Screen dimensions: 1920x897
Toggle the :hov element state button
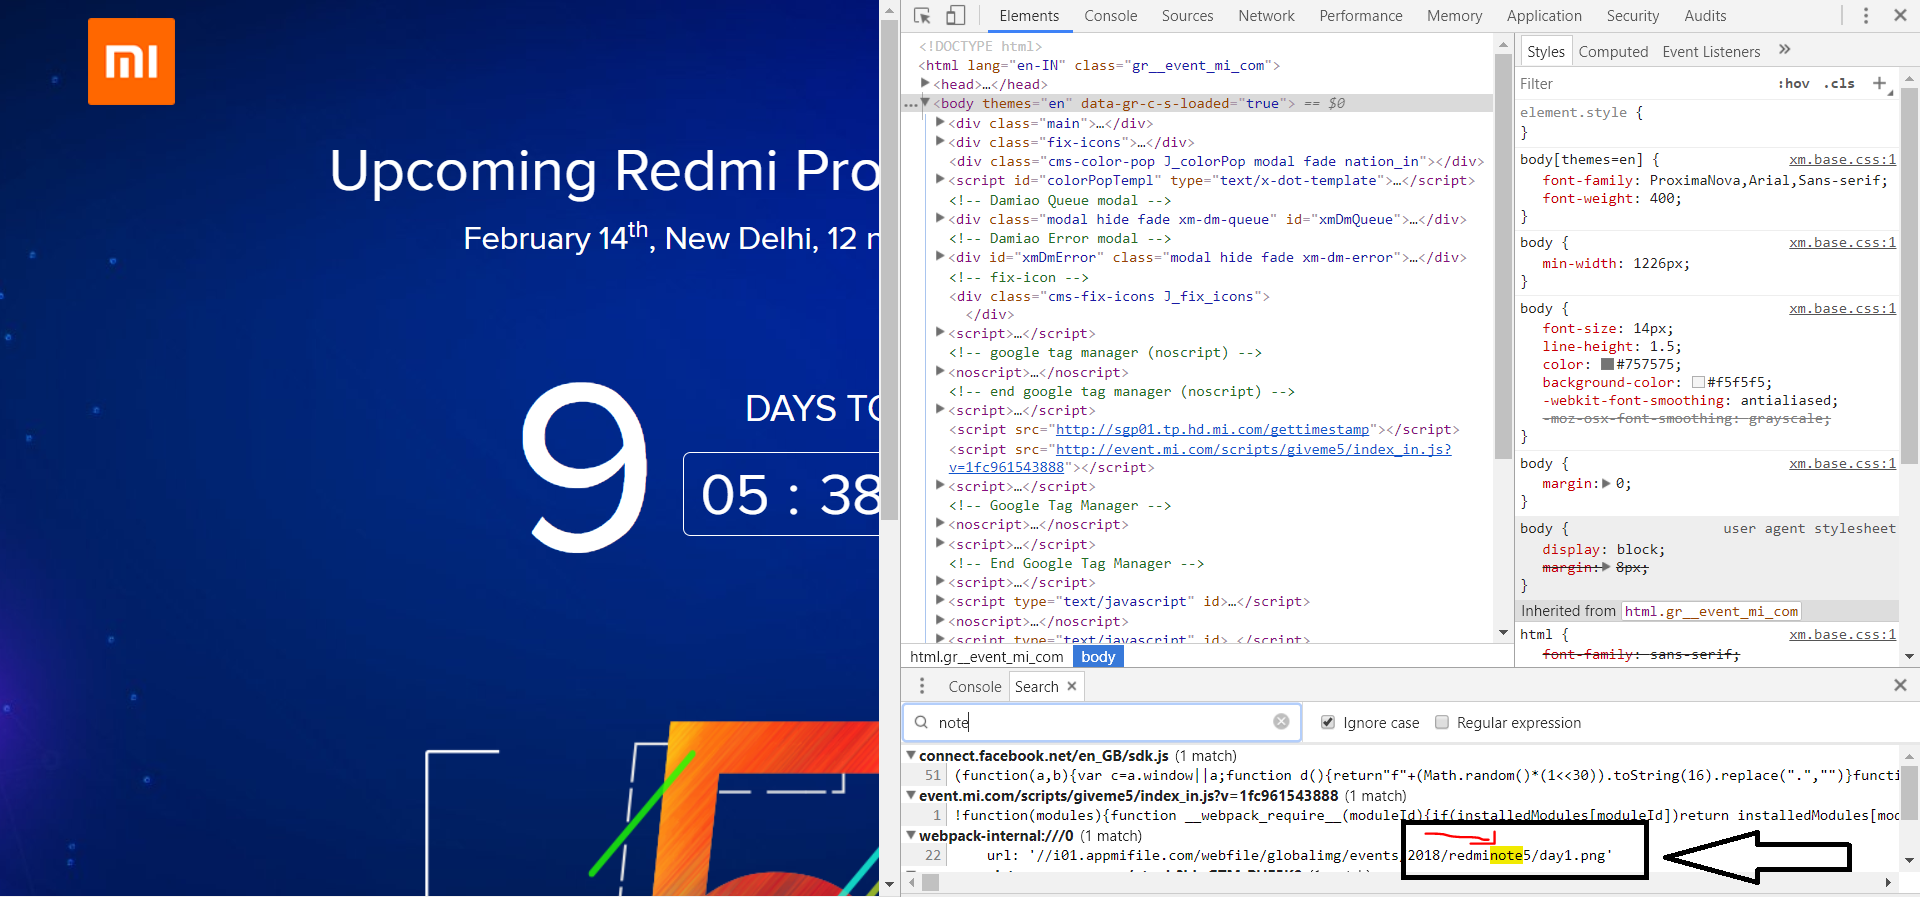point(1794,83)
